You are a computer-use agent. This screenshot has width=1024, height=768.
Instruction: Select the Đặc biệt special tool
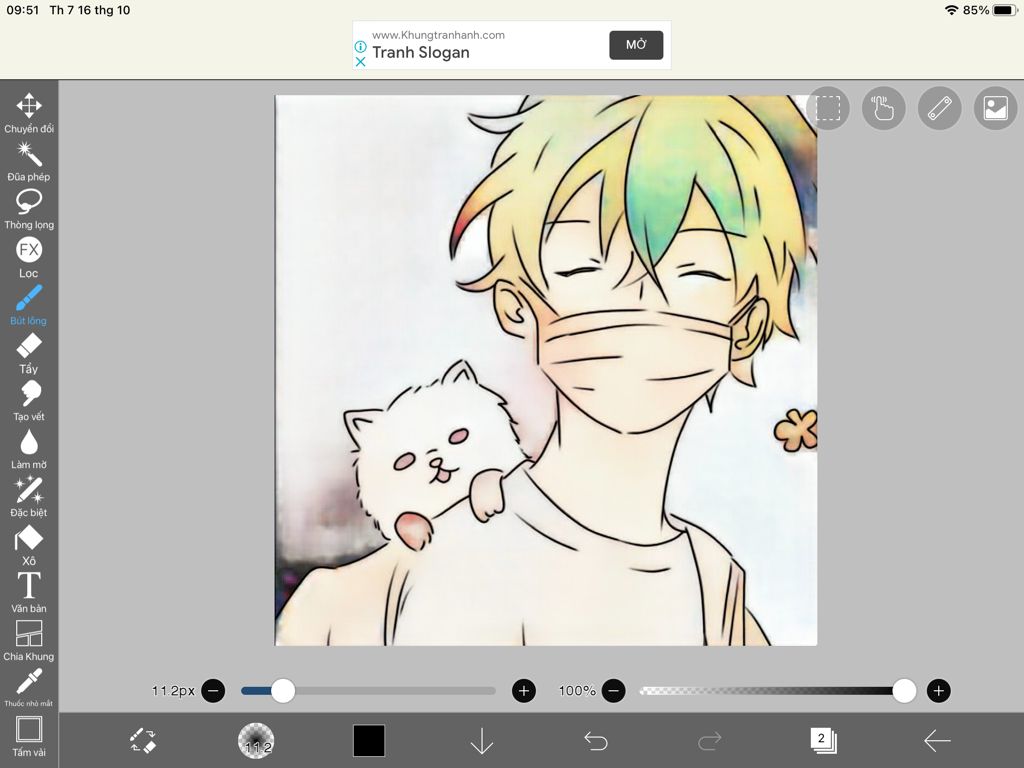click(29, 497)
